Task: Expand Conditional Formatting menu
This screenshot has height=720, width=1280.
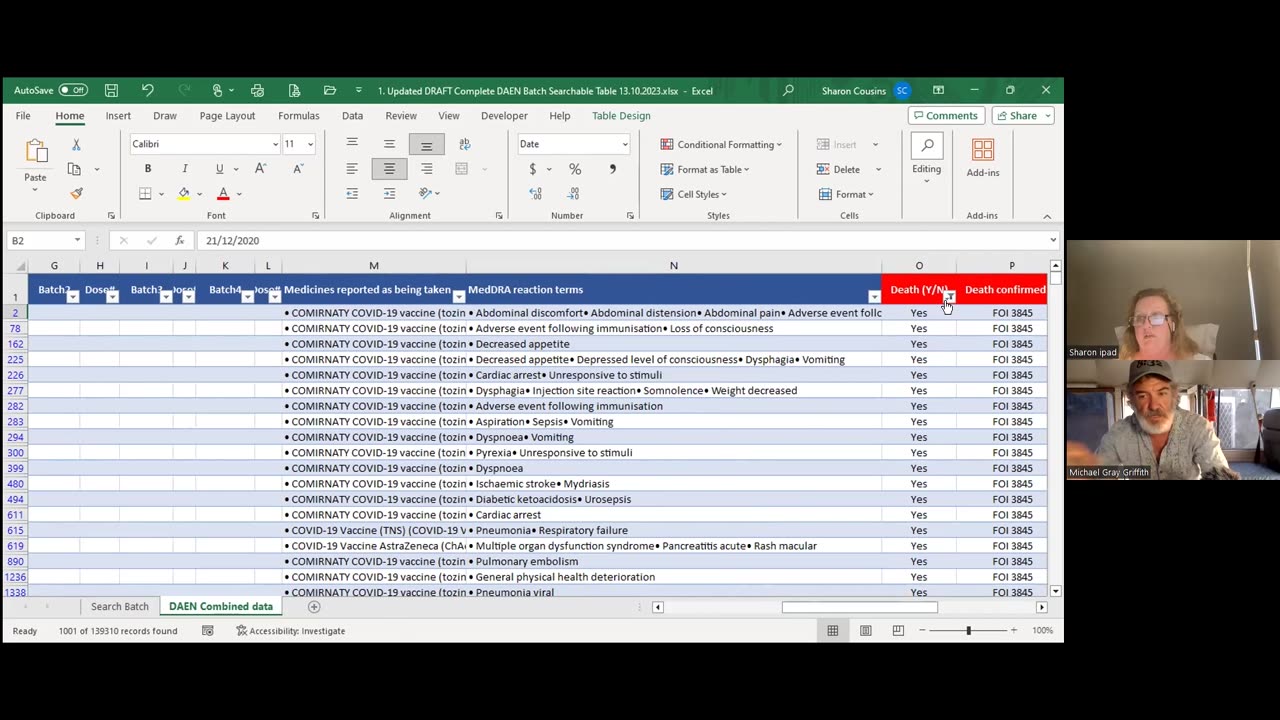Action: (x=721, y=144)
